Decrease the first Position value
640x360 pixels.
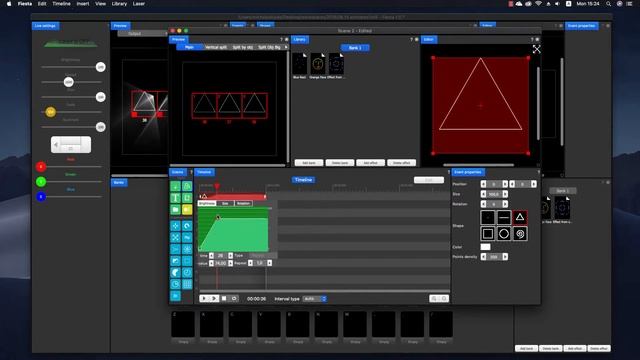(483, 184)
